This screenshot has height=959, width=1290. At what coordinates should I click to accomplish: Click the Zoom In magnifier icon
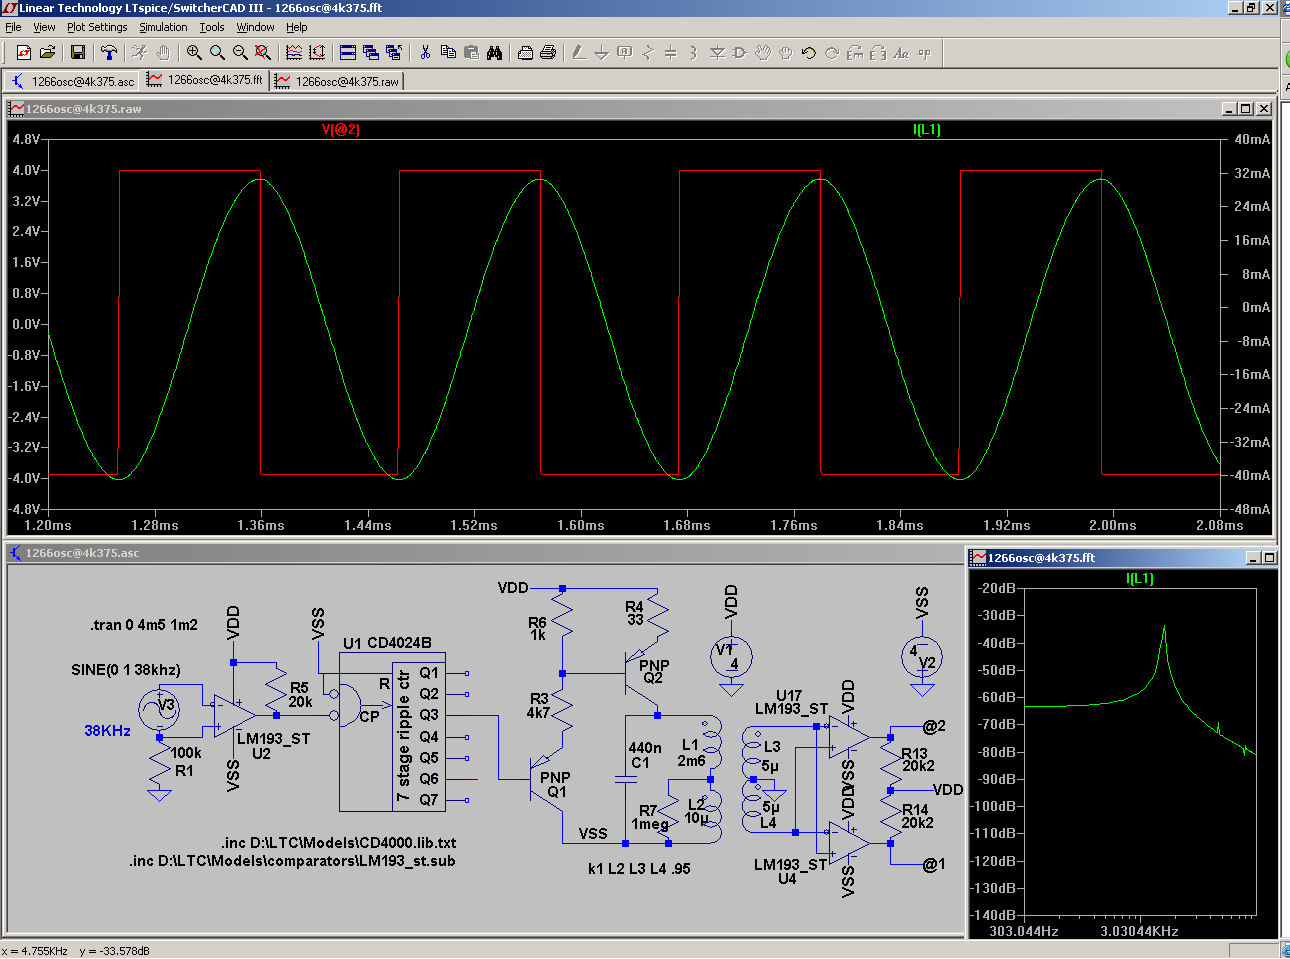click(194, 53)
